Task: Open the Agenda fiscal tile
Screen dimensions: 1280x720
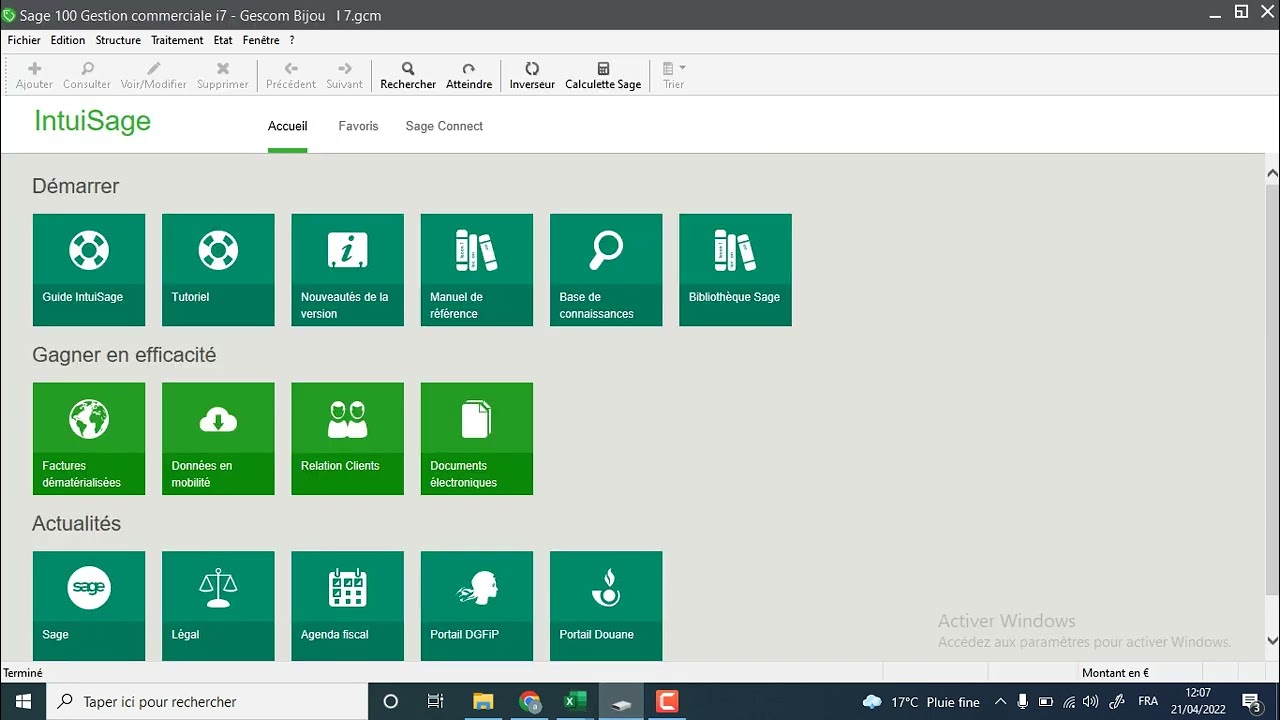Action: point(347,606)
